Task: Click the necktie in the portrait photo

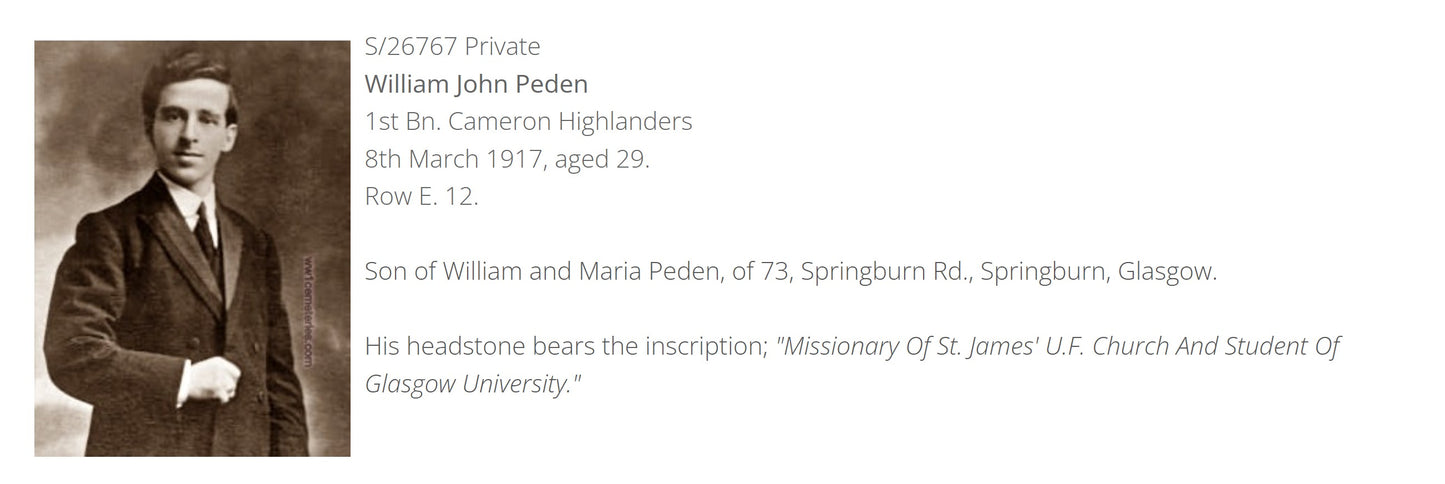Action: [205, 232]
